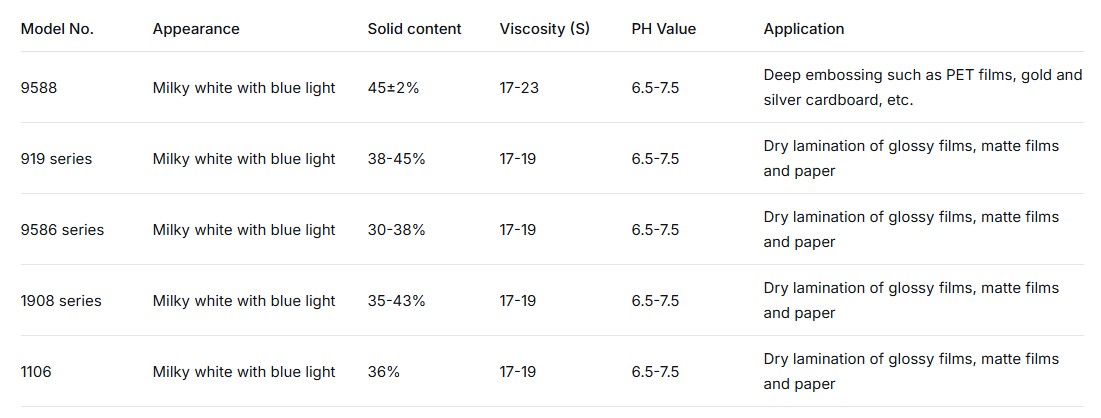Screen dimensions: 1101x418
Task: Select model number 9588 cell
Action: click(x=39, y=88)
